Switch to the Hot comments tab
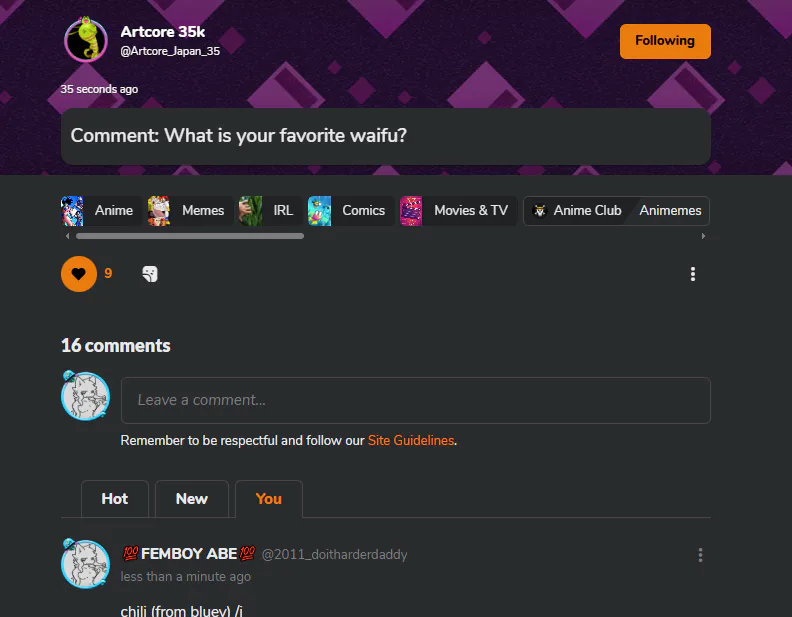 [x=115, y=499]
